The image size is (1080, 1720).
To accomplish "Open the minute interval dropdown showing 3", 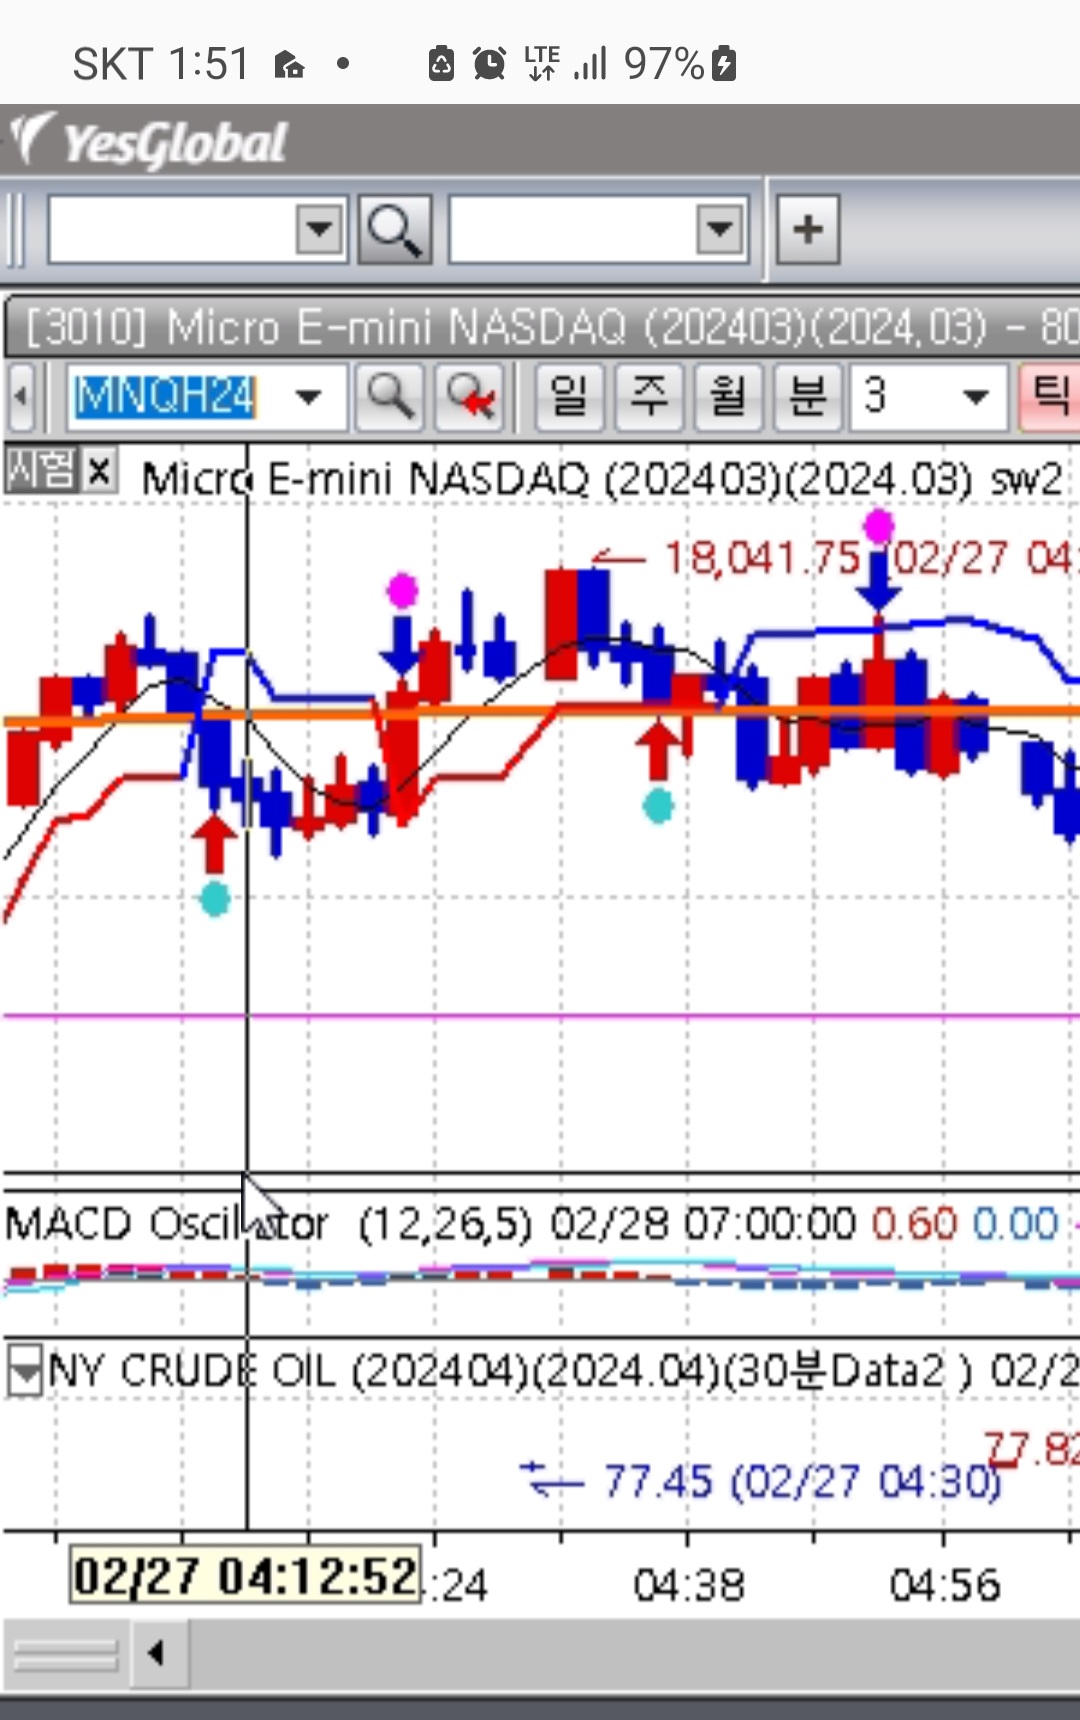I will tap(974, 397).
